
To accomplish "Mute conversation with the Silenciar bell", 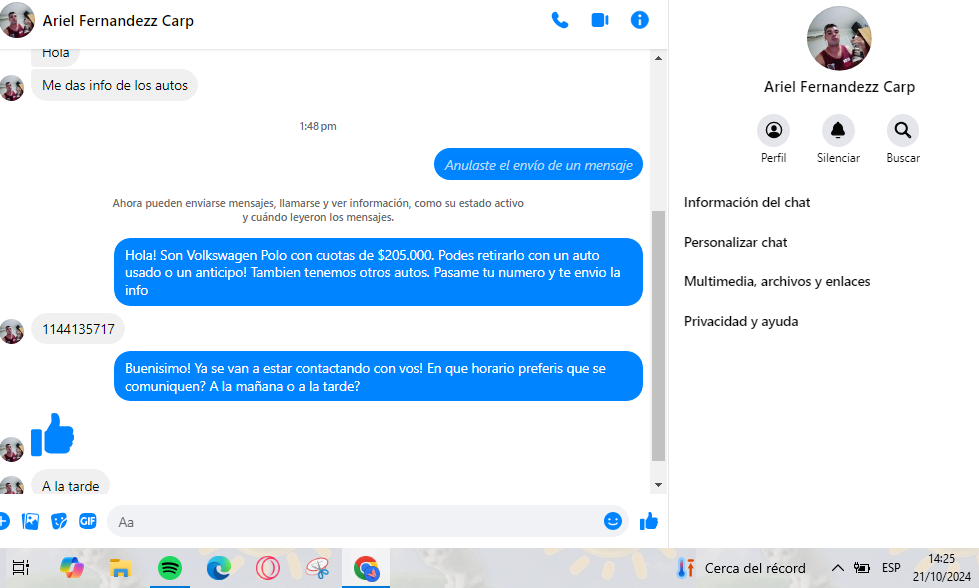I will (838, 130).
